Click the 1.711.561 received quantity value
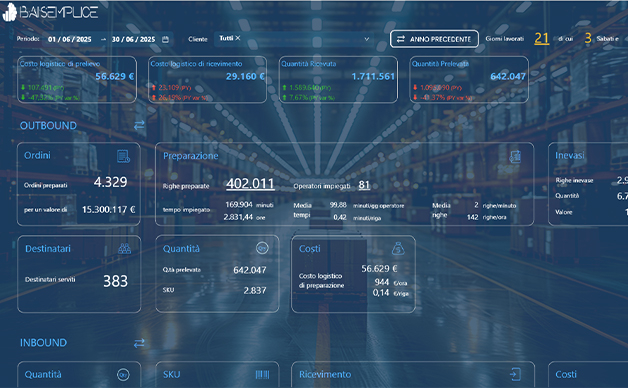 [373, 76]
